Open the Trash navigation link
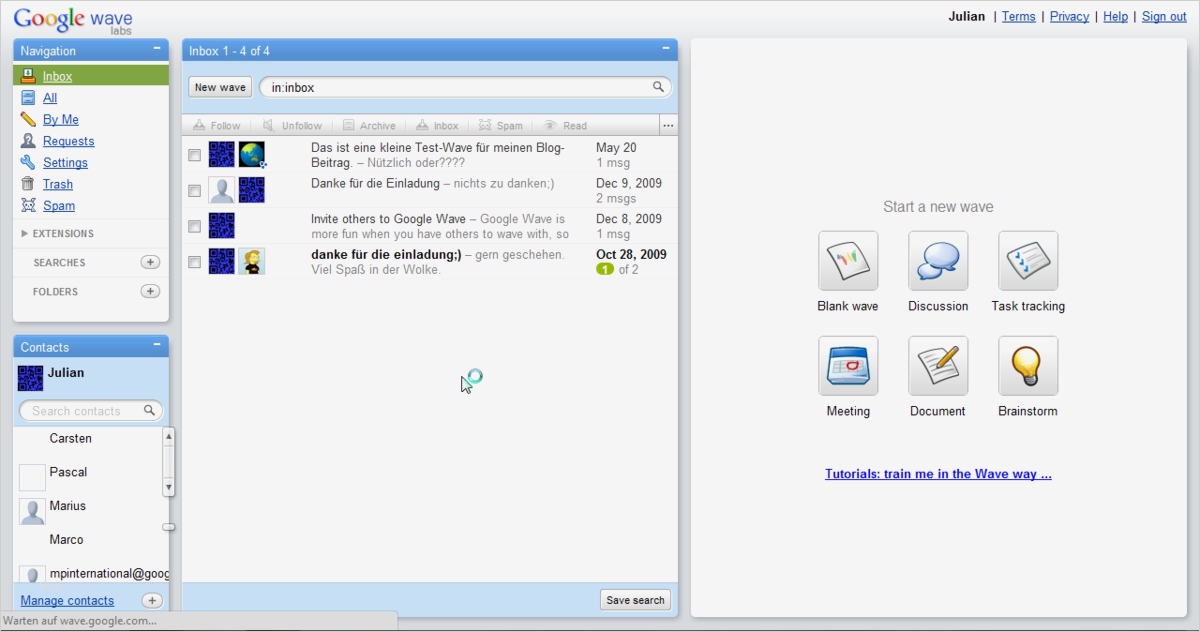 pos(58,184)
